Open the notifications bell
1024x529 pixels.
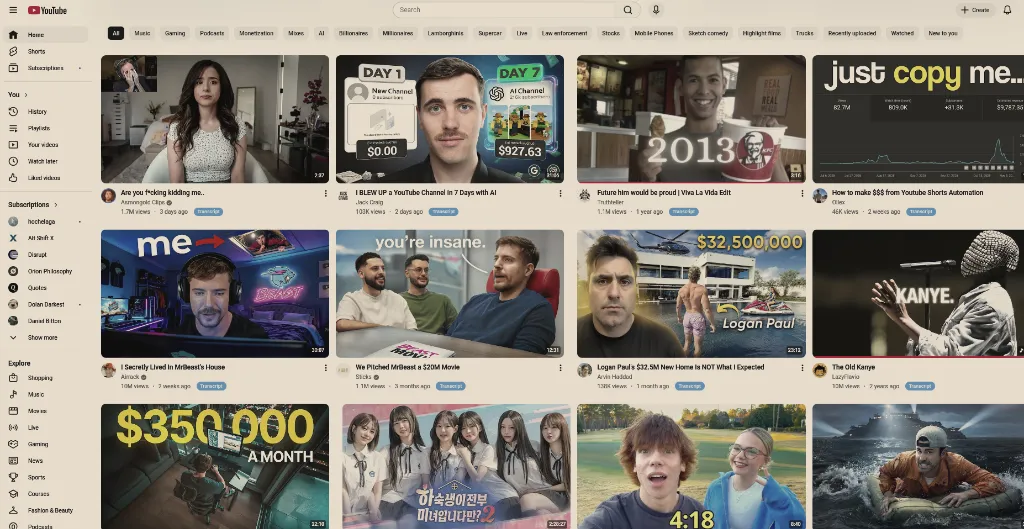click(1007, 10)
